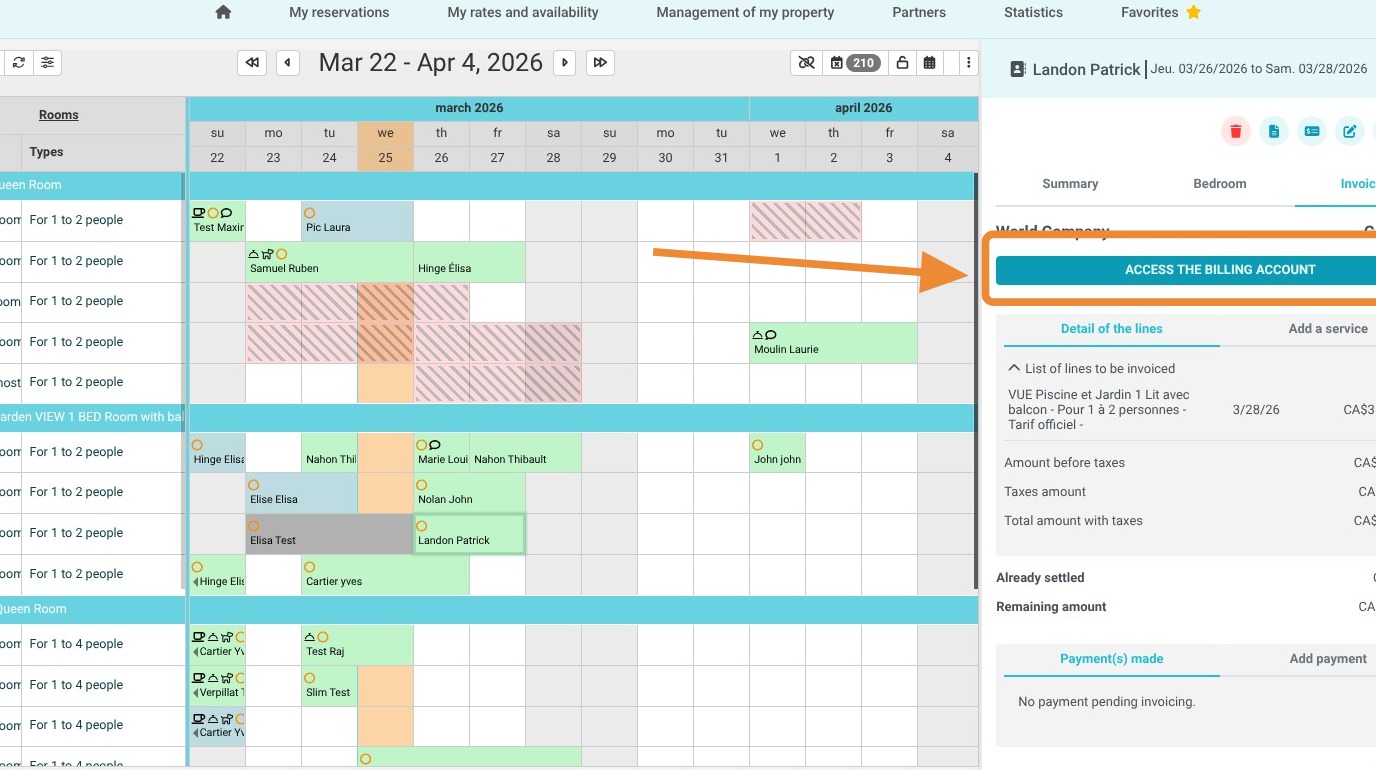The height and width of the screenshot is (770, 1376).
Task: Open the planning filter sliders settings
Action: [47, 63]
